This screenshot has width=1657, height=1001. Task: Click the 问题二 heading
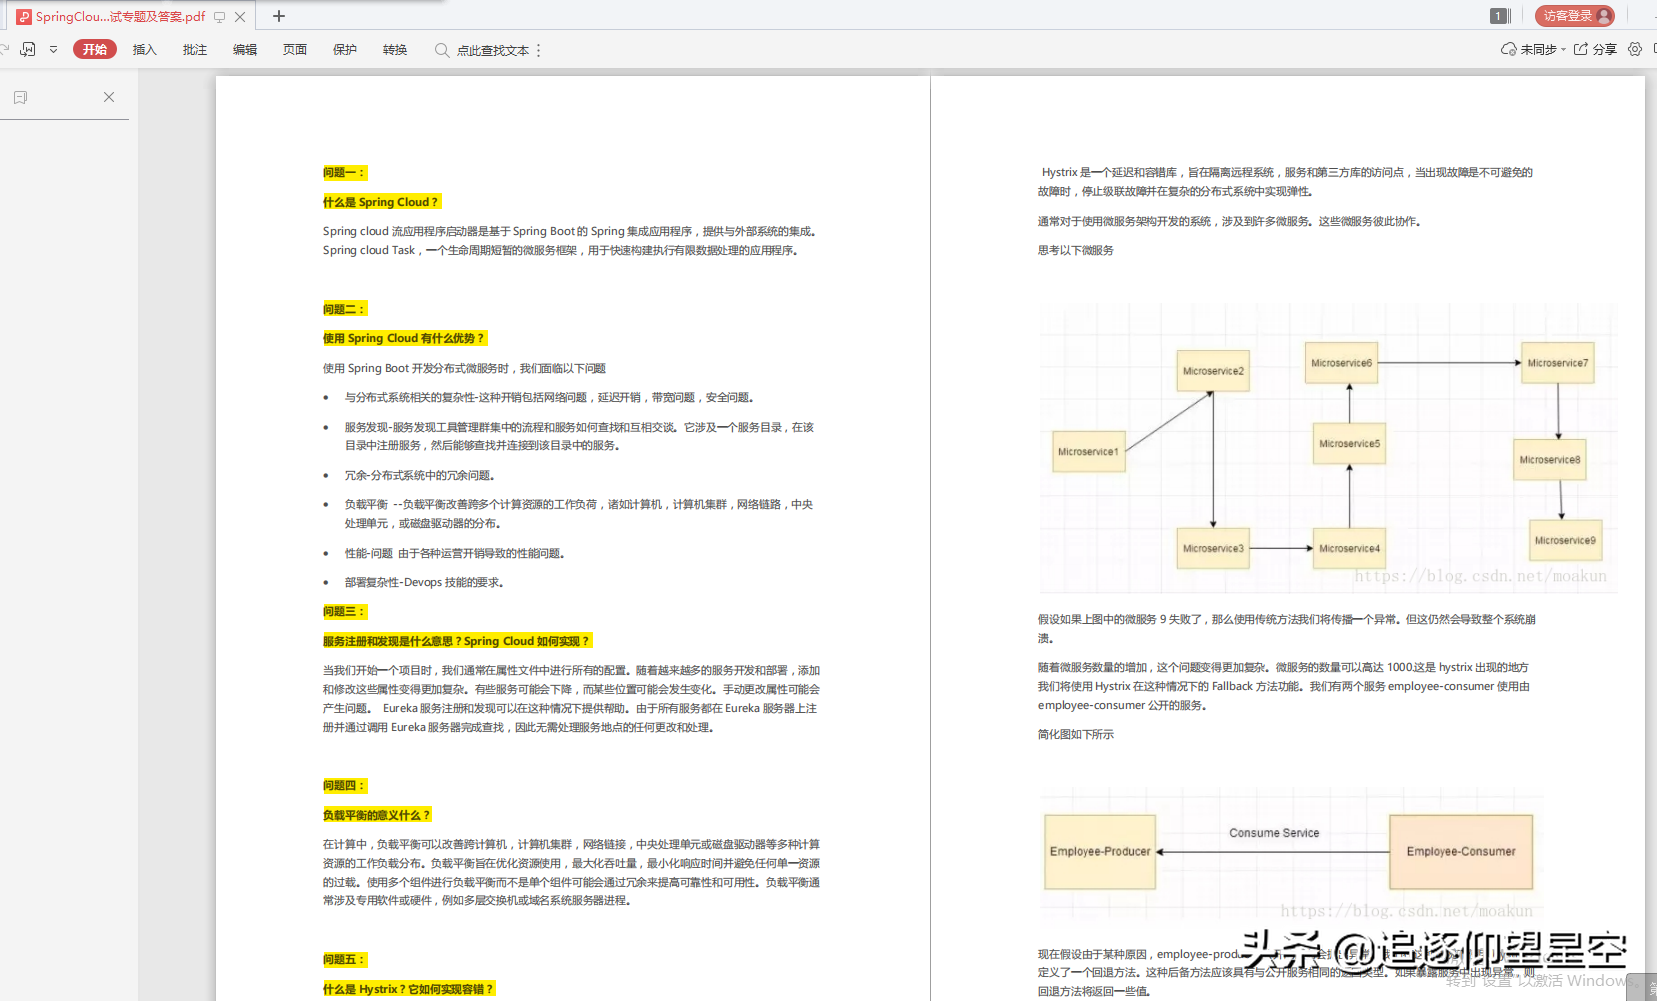345,309
